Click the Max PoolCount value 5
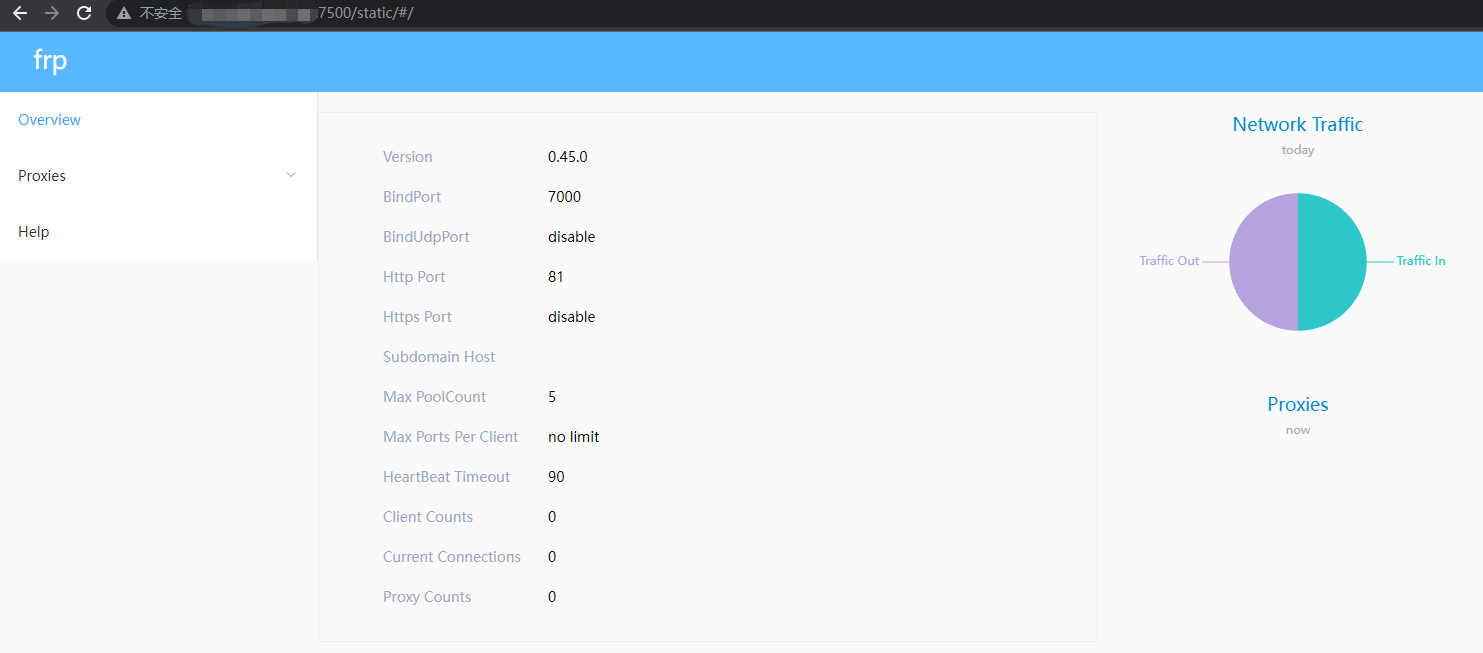The height and width of the screenshot is (653, 1483). click(x=552, y=397)
